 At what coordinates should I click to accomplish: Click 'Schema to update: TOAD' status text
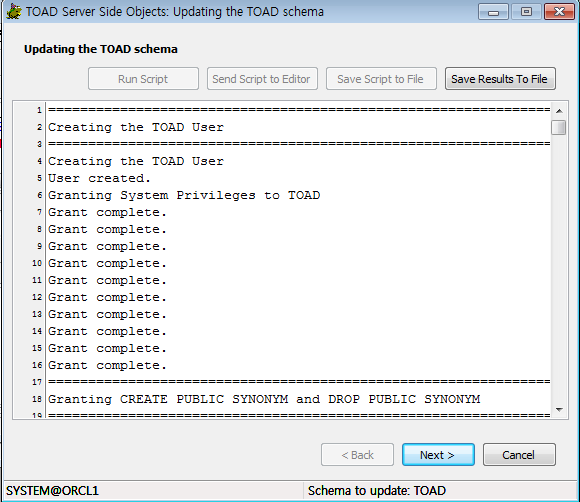coord(377,491)
